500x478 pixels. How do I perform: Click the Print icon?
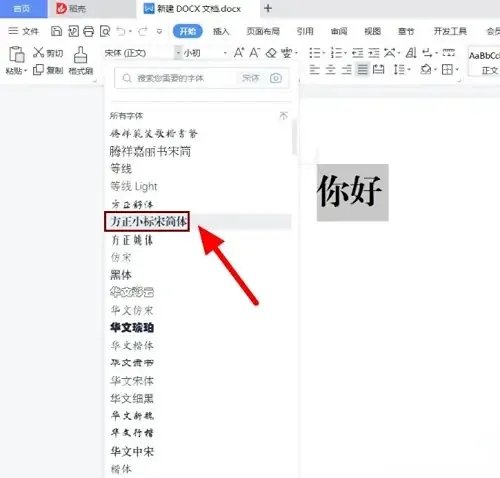click(x=88, y=31)
